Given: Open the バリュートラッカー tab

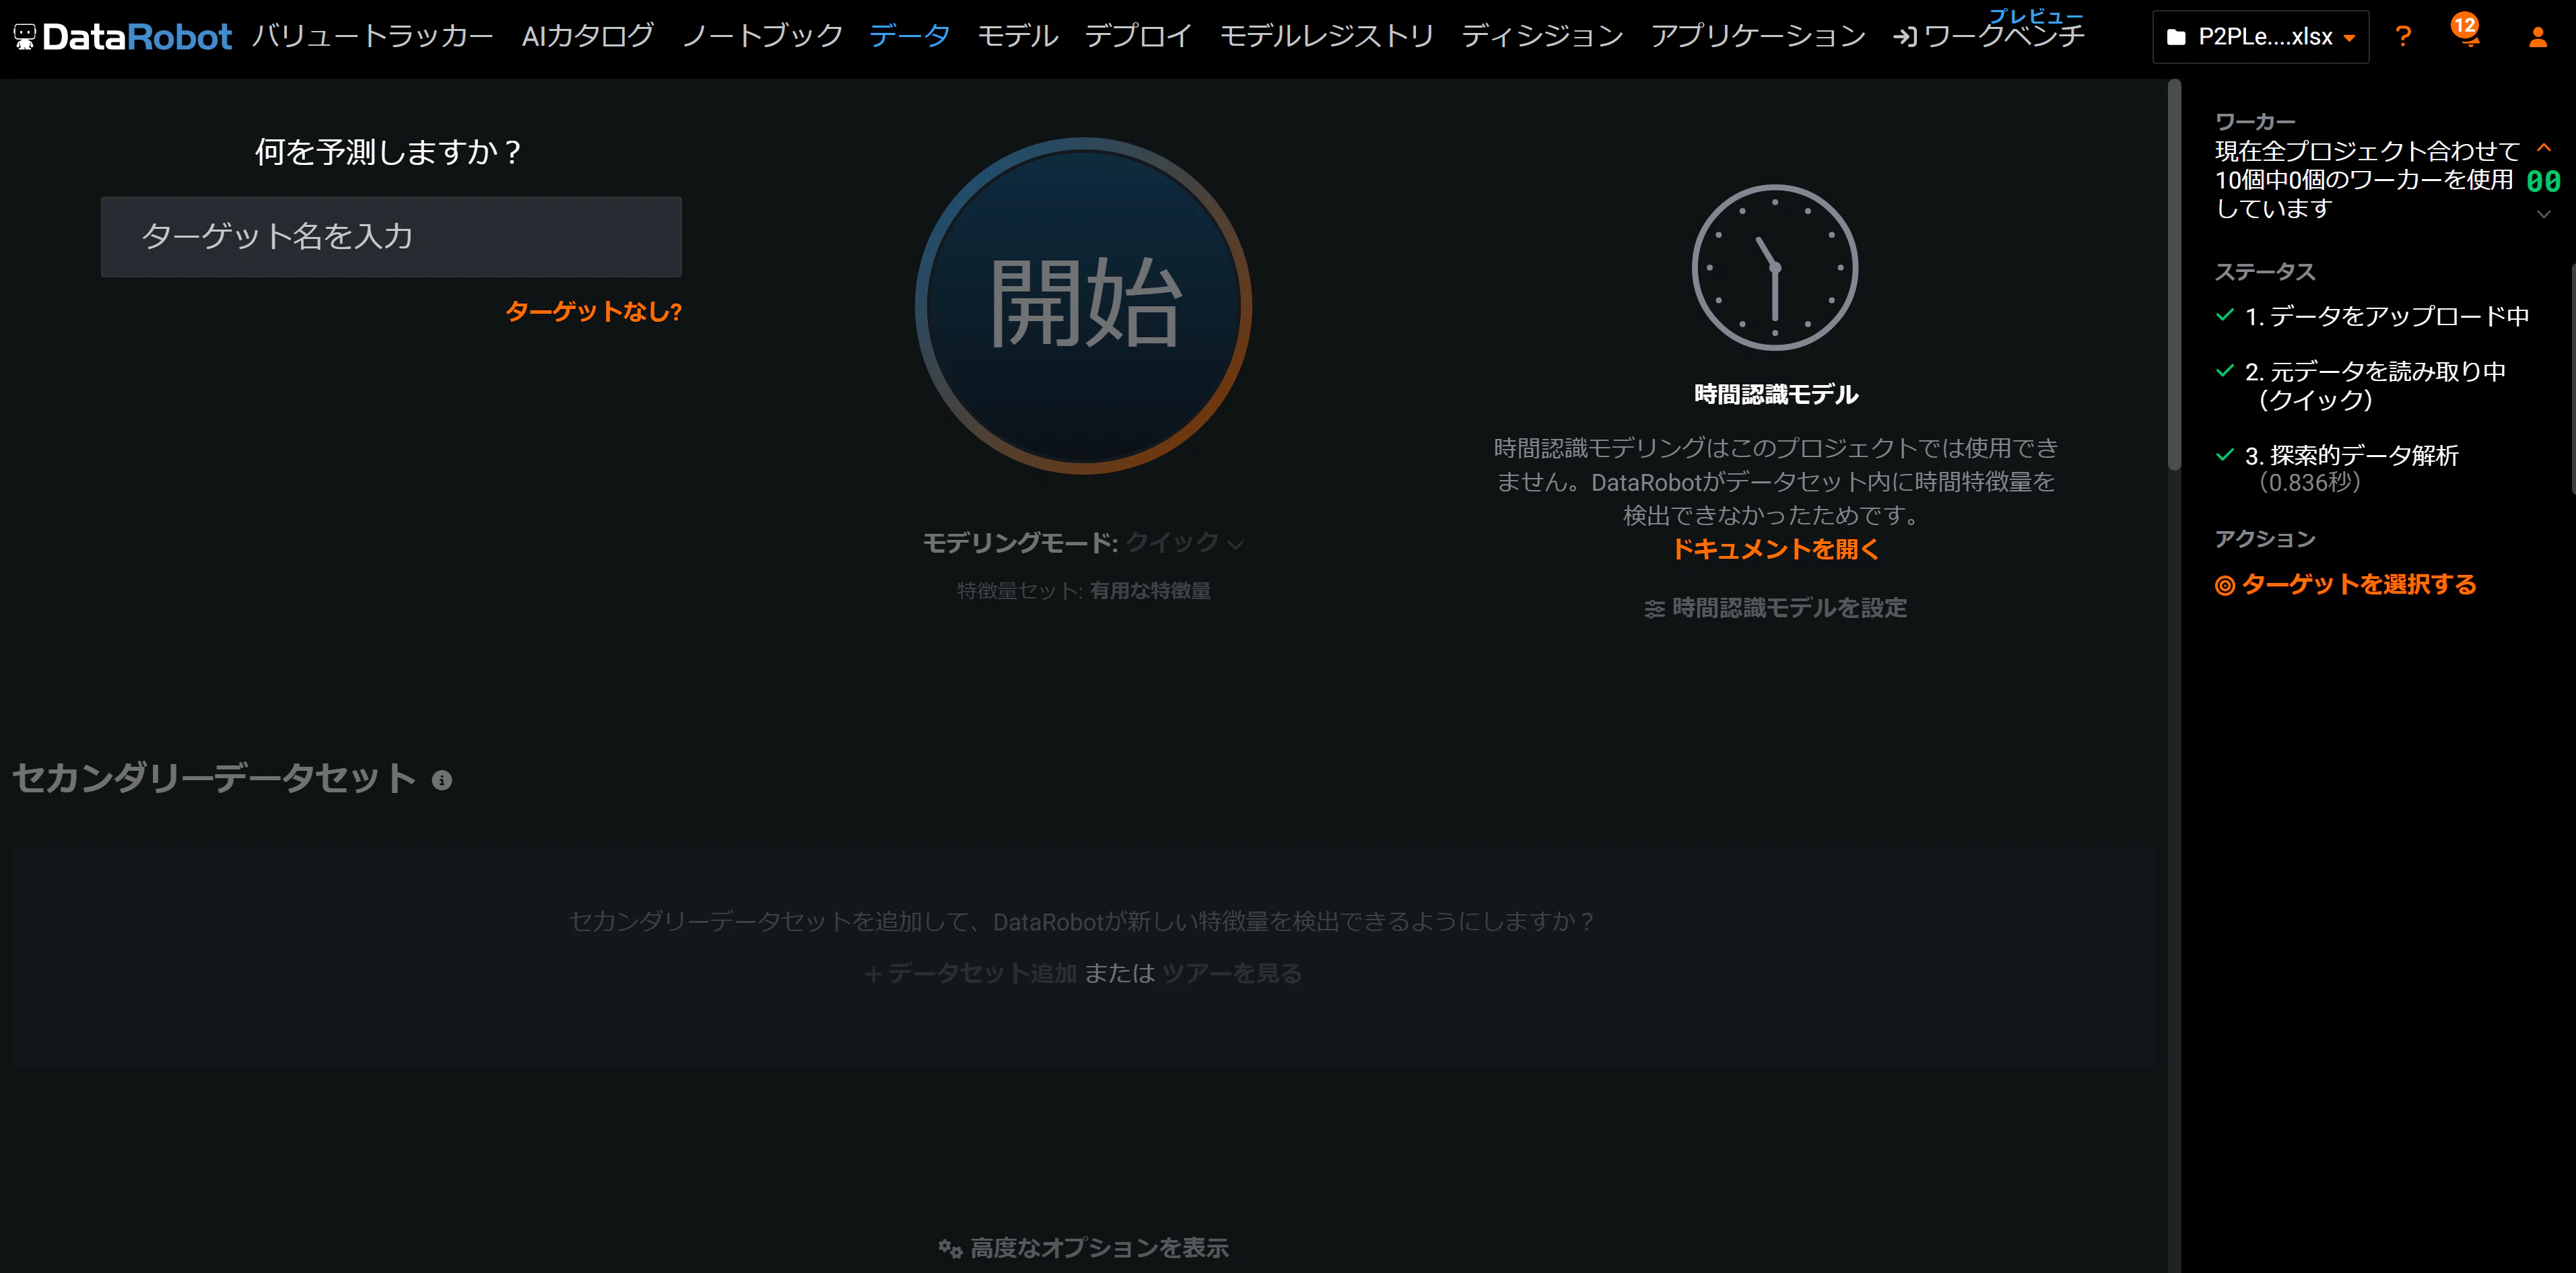Looking at the screenshot, I should click(372, 37).
